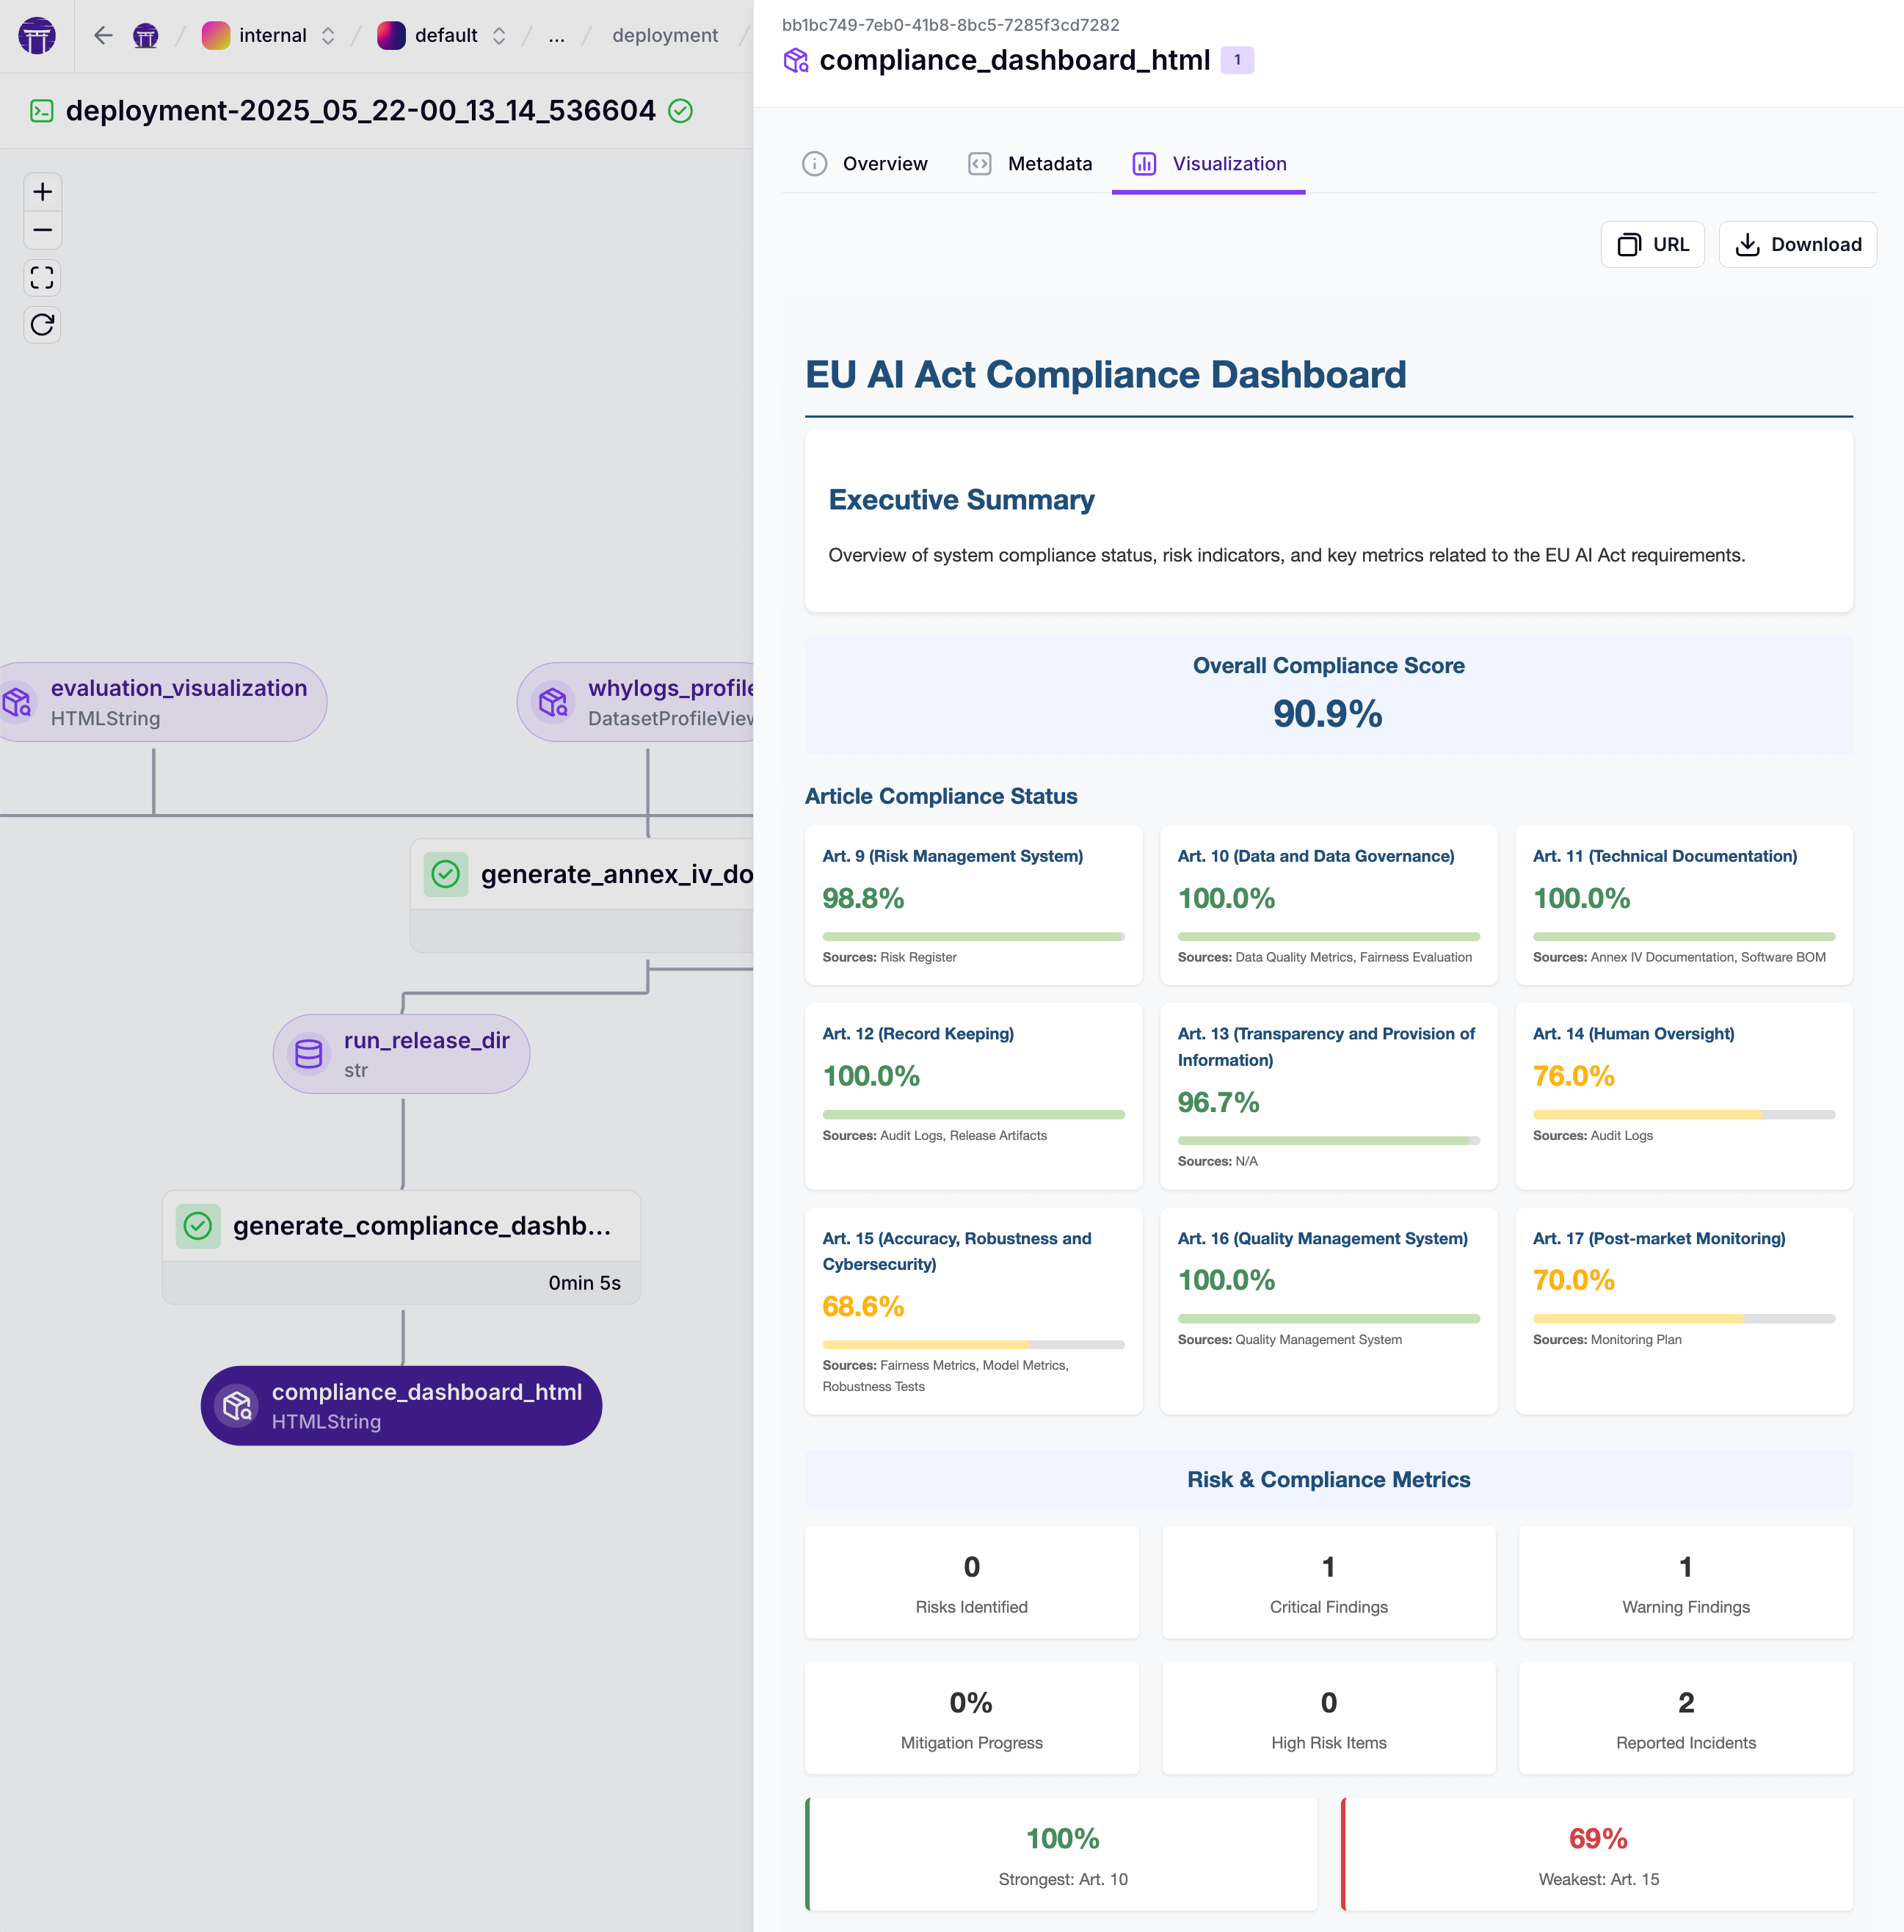Open the ZenML logo home icon
This screenshot has height=1932, width=1904.
click(x=37, y=36)
